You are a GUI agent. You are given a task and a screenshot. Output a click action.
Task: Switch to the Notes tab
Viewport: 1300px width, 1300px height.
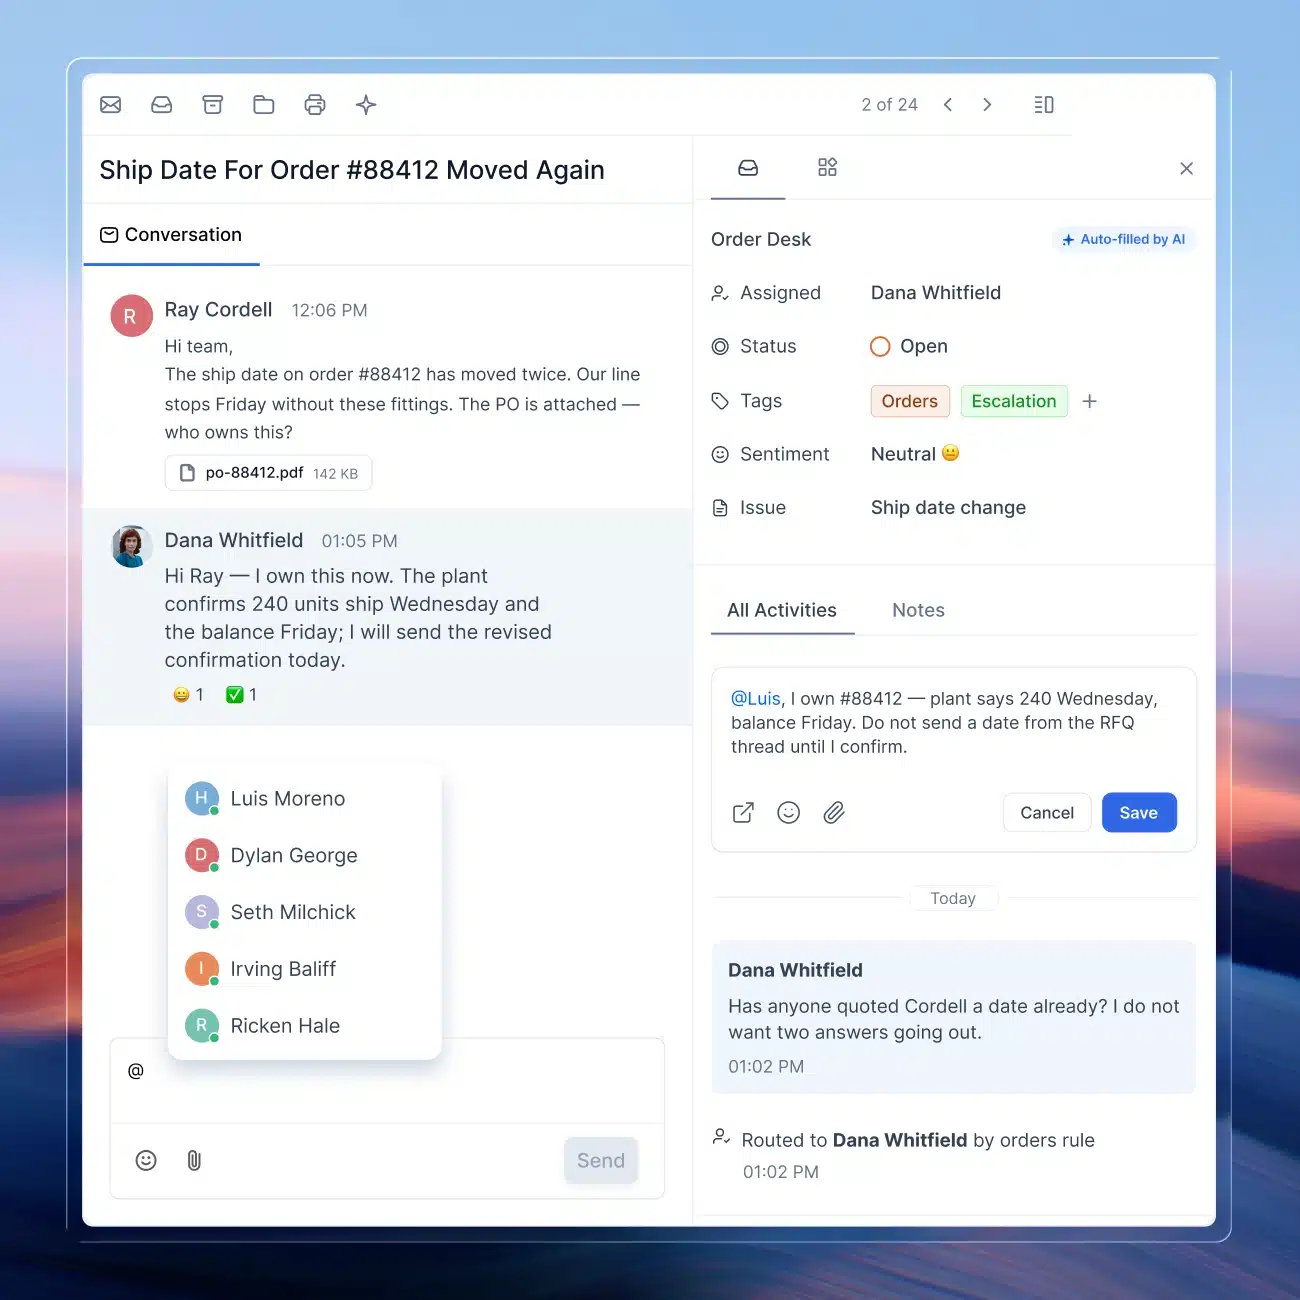click(x=918, y=610)
